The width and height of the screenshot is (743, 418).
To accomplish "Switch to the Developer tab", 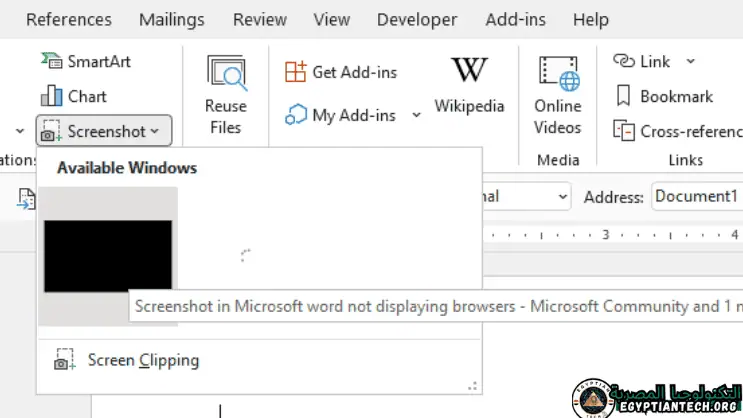I will pyautogui.click(x=417, y=20).
